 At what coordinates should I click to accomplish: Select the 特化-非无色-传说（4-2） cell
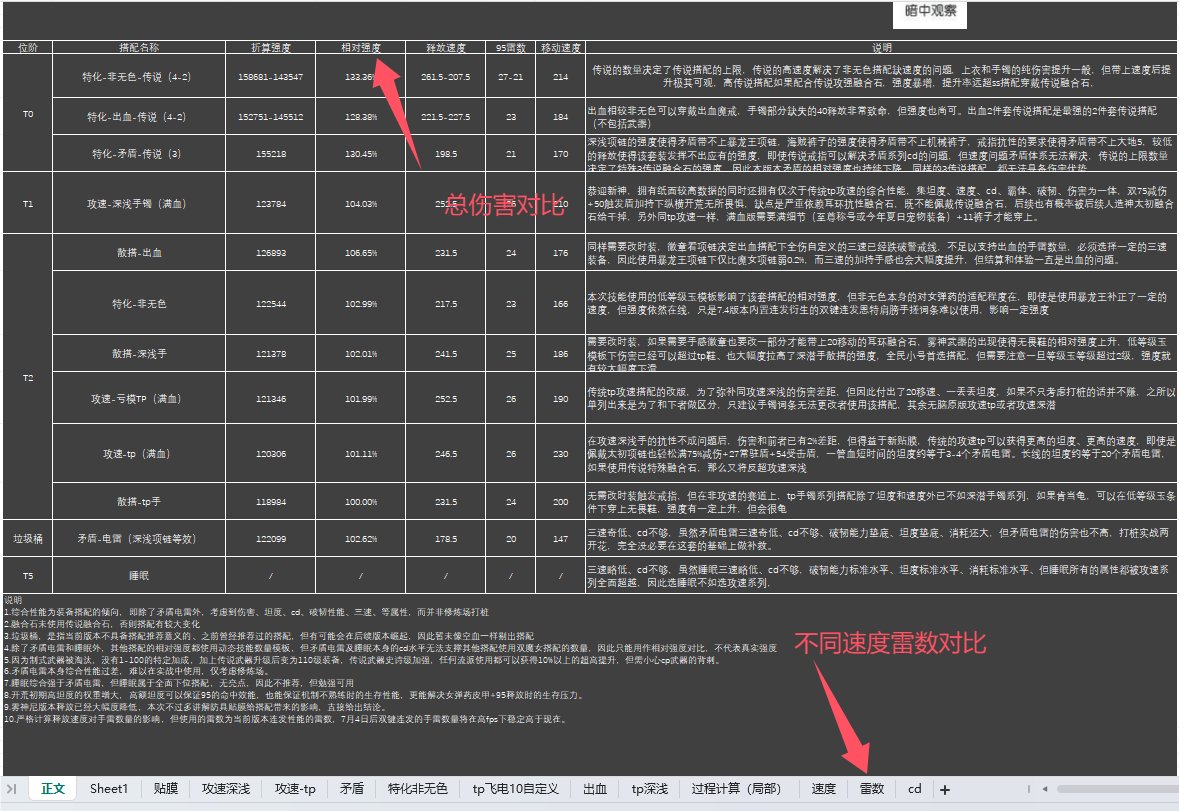139,77
